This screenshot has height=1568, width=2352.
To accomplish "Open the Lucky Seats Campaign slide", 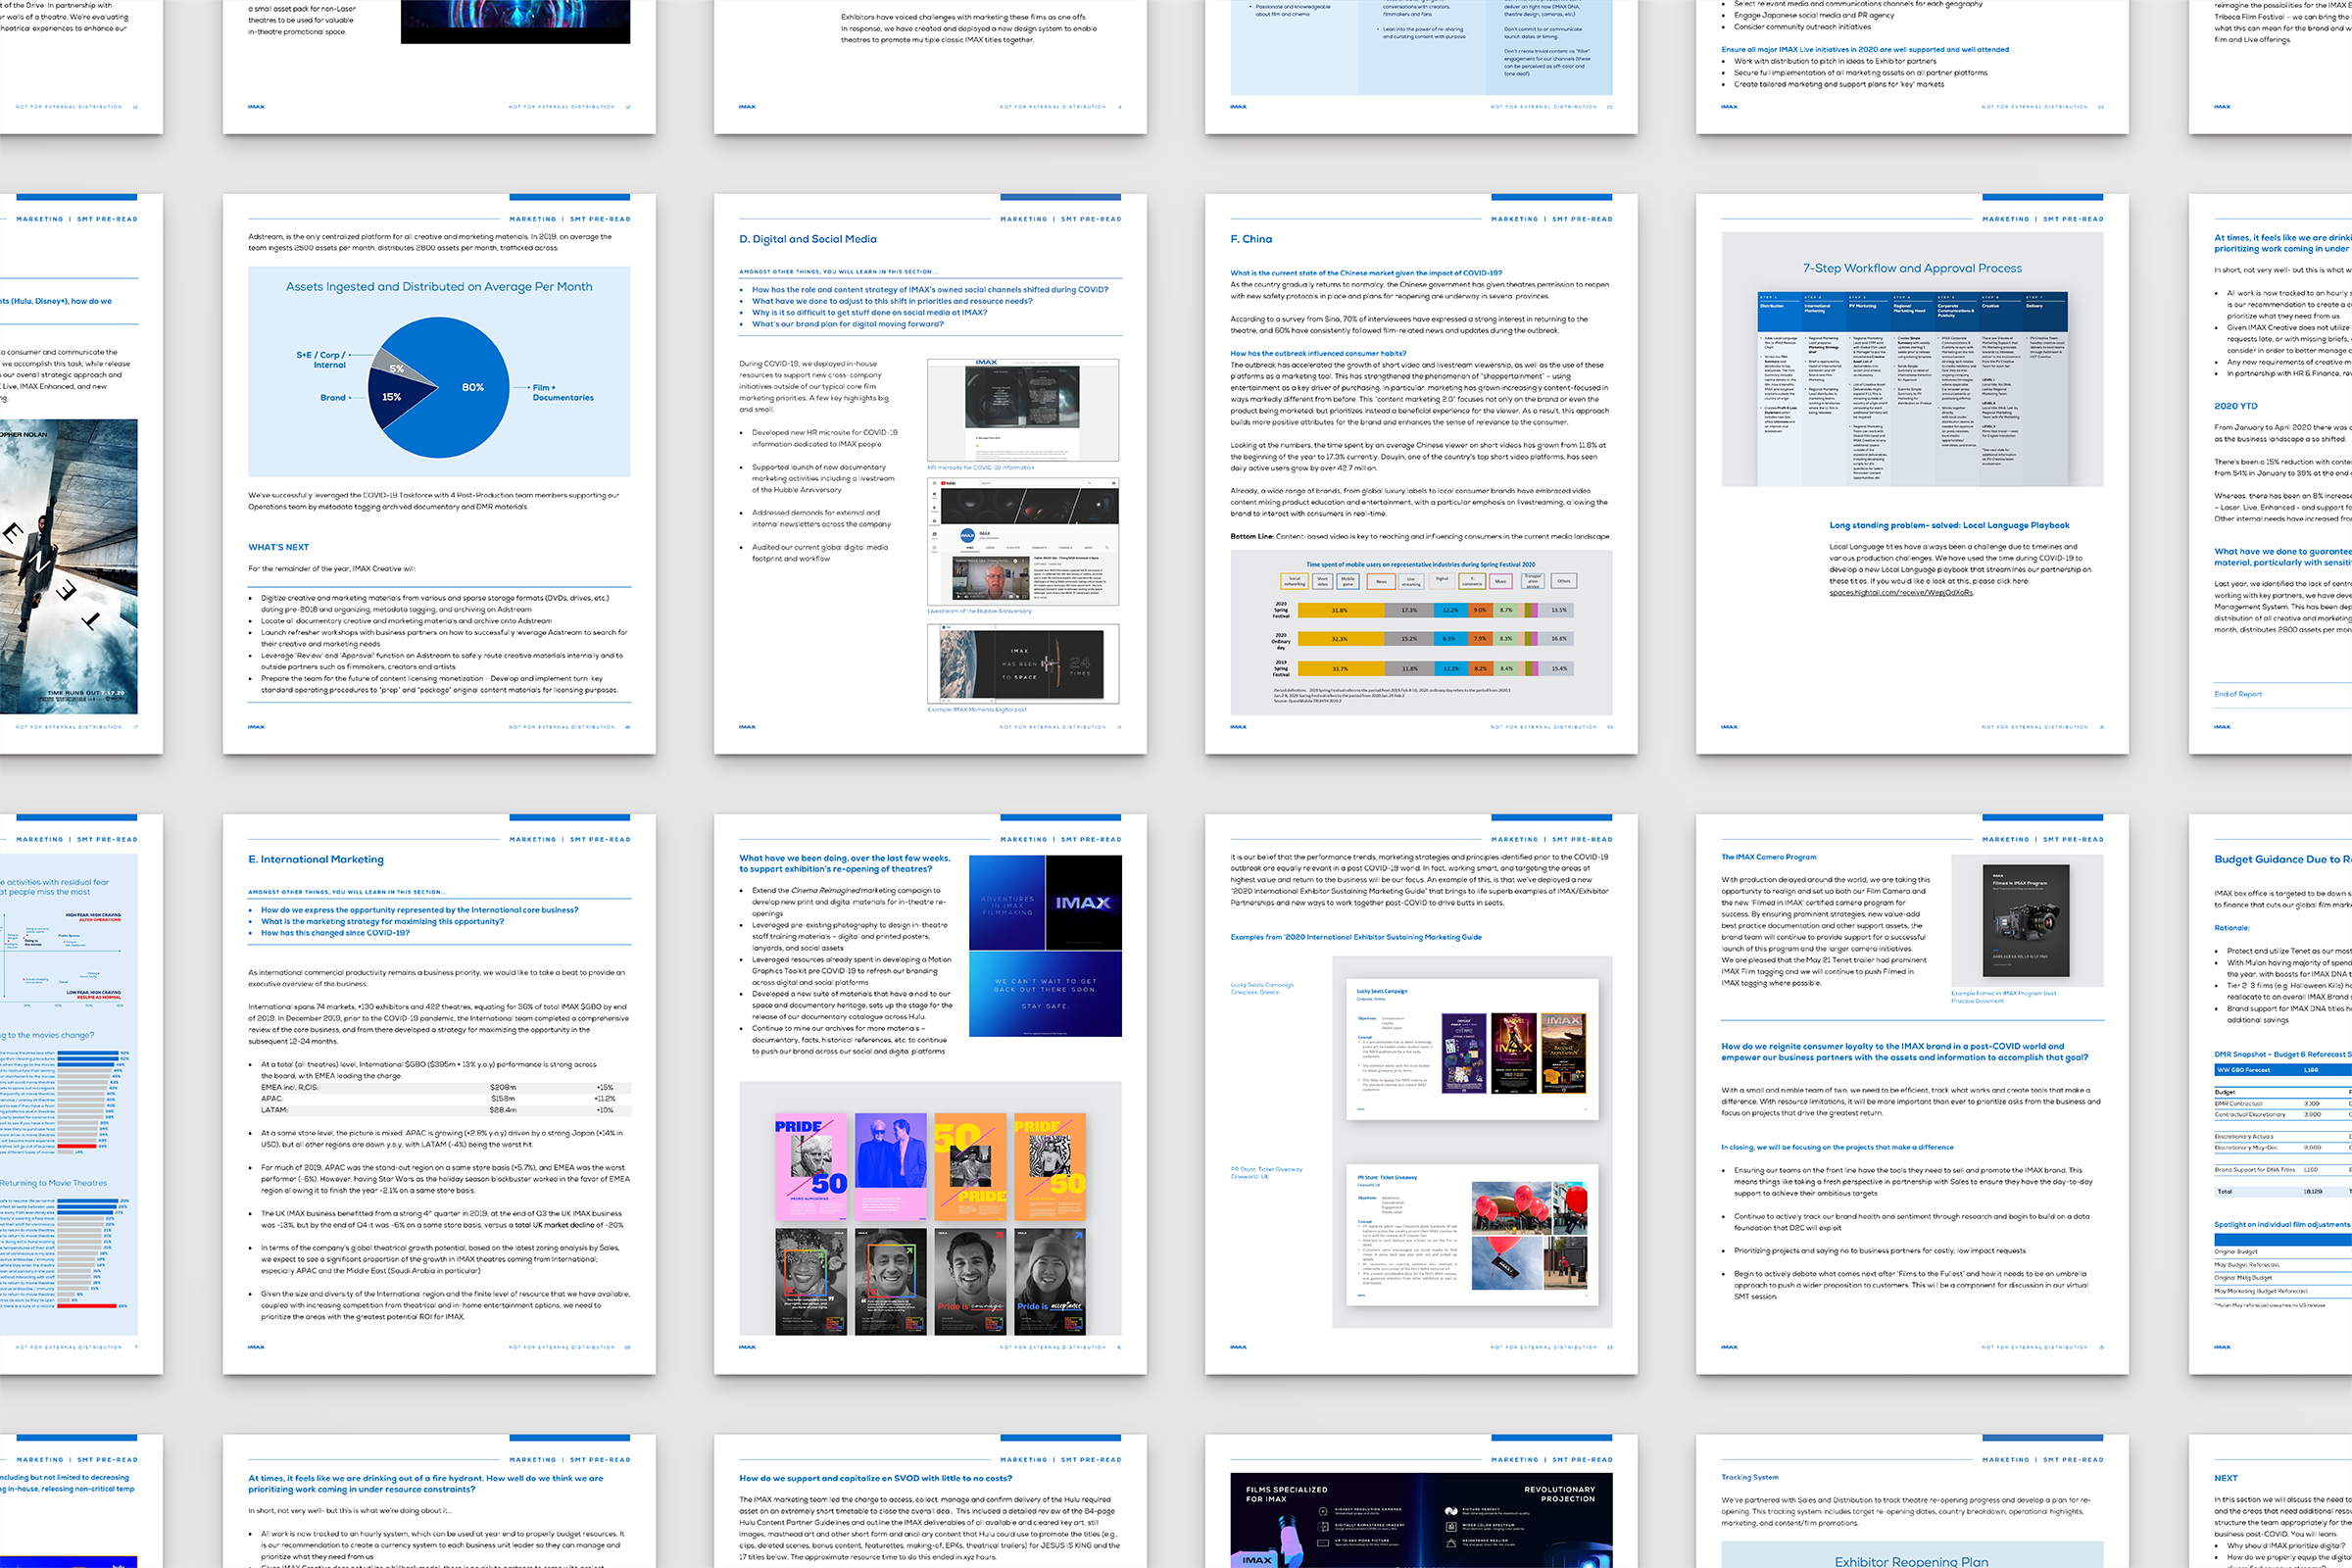I will [x=1471, y=1049].
